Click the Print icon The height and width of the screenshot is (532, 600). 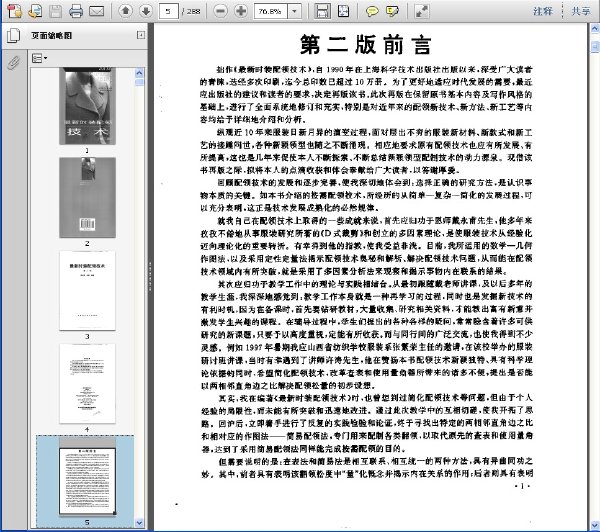(x=76, y=11)
